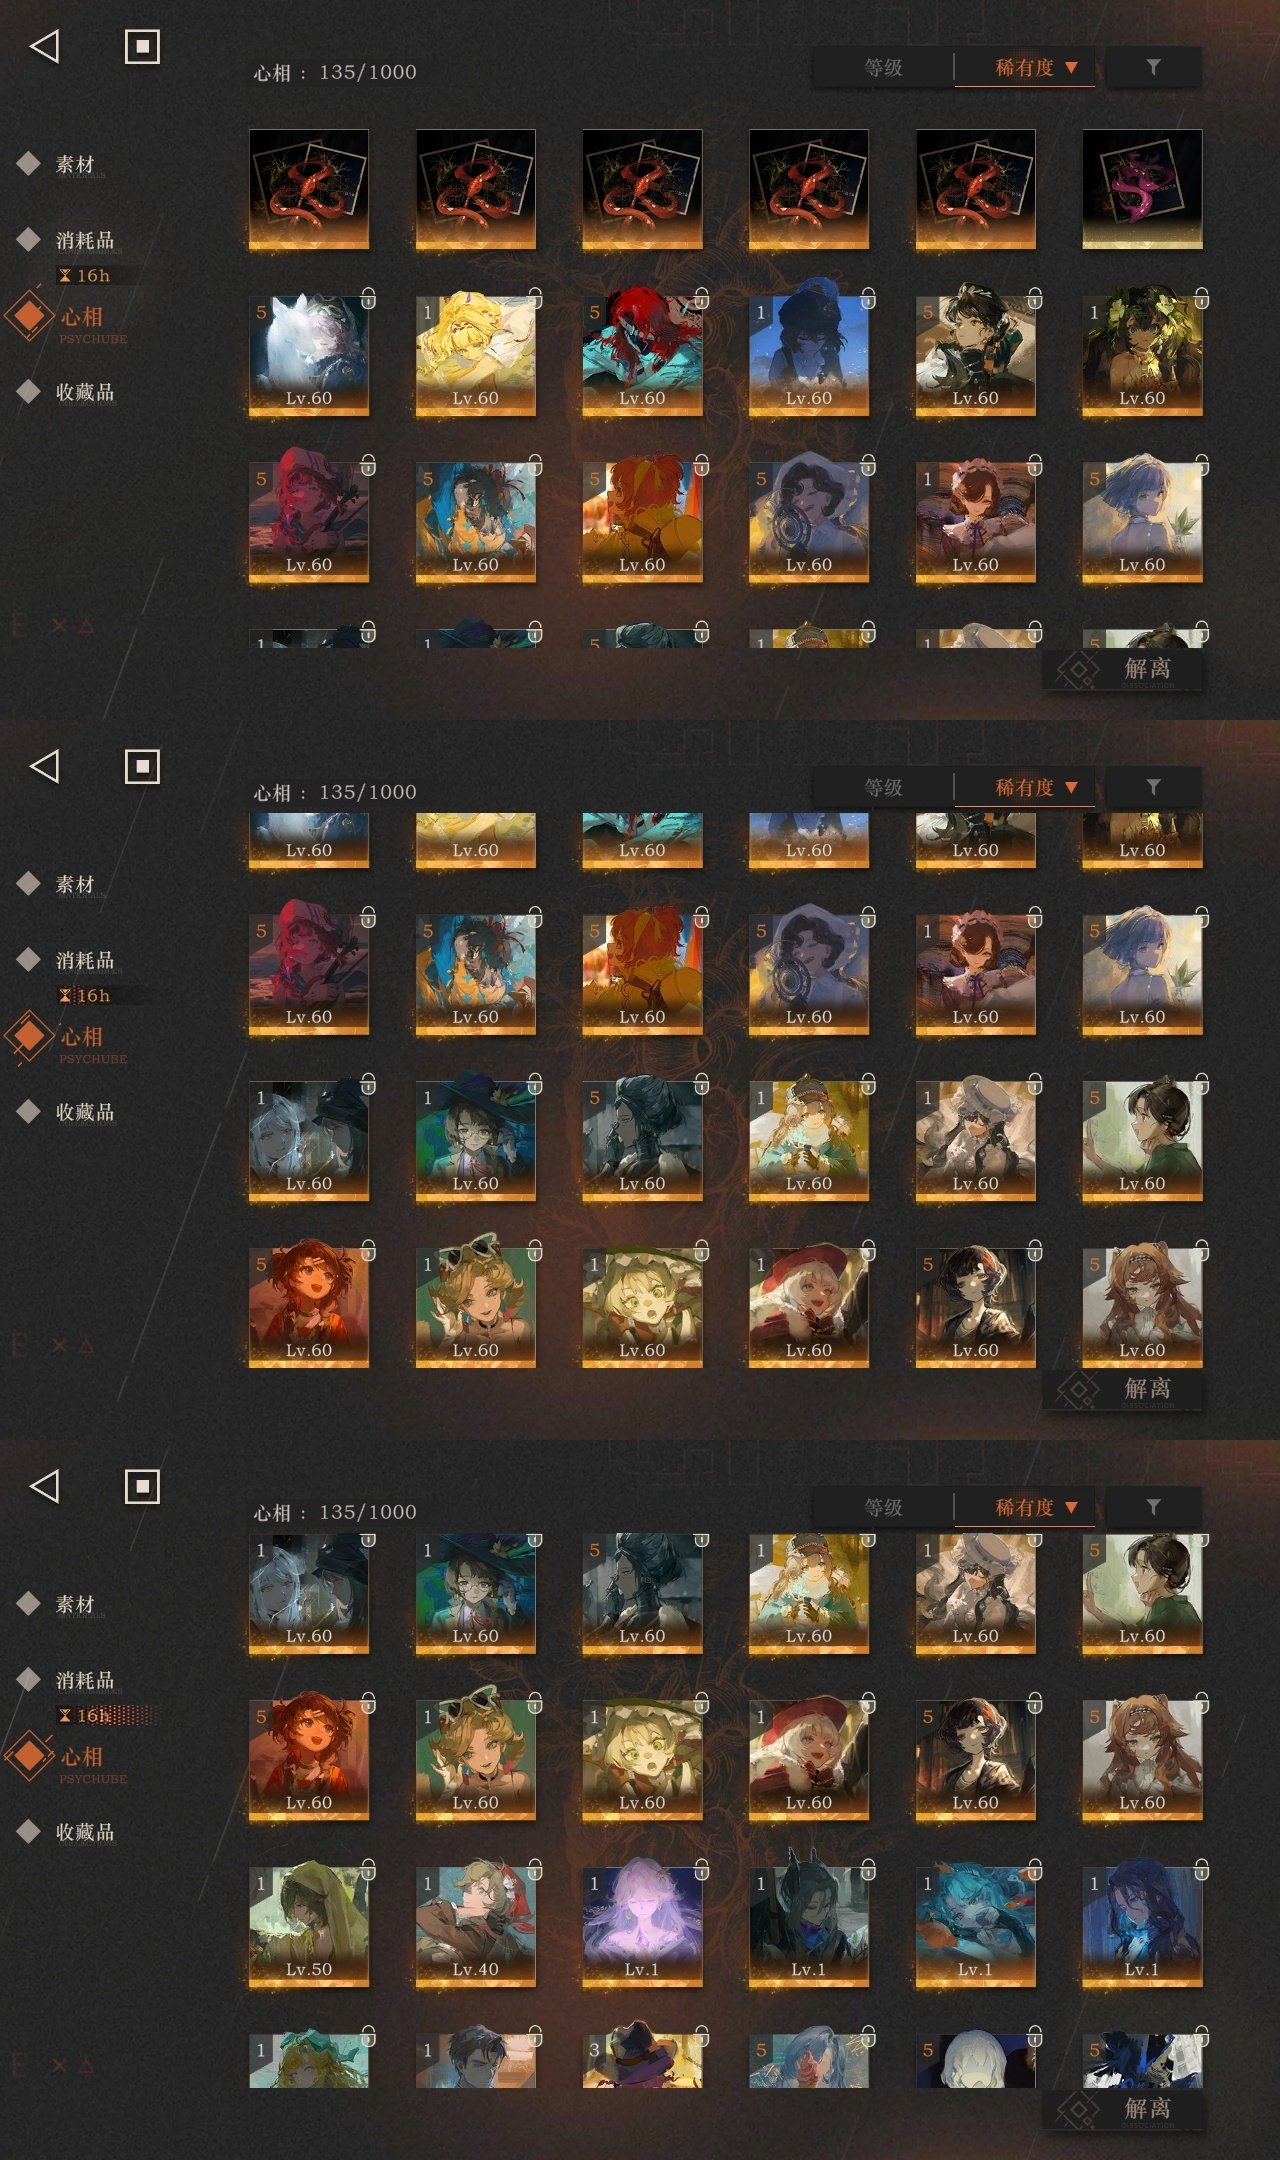1280x2160 pixels.
Task: Open the funnel filter in the topmost screen
Action: click(1153, 67)
